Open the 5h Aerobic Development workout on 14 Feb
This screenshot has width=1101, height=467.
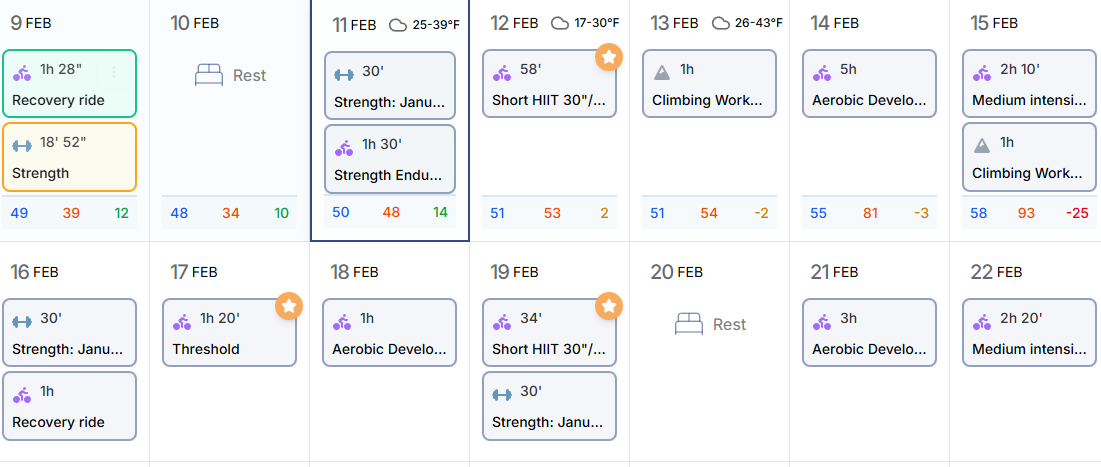click(869, 84)
